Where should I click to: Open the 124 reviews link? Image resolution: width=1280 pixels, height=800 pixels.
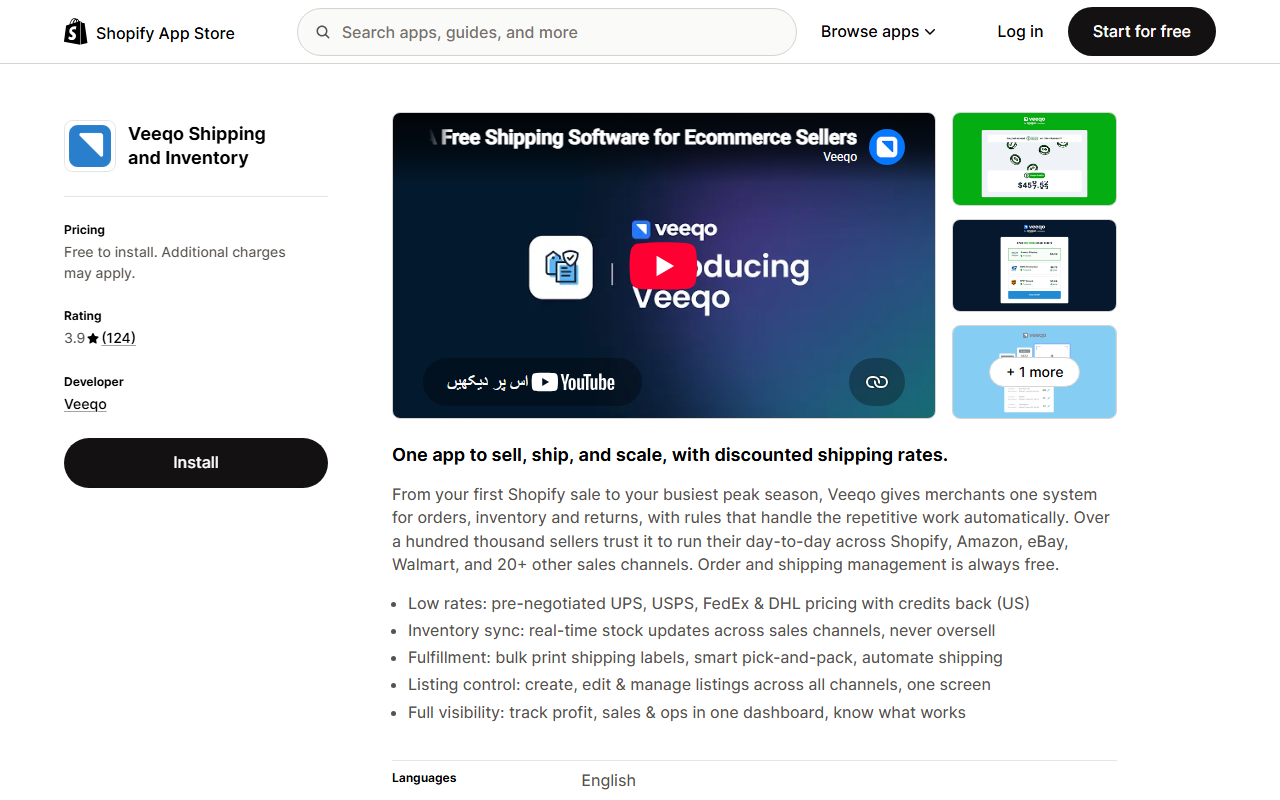pos(119,338)
